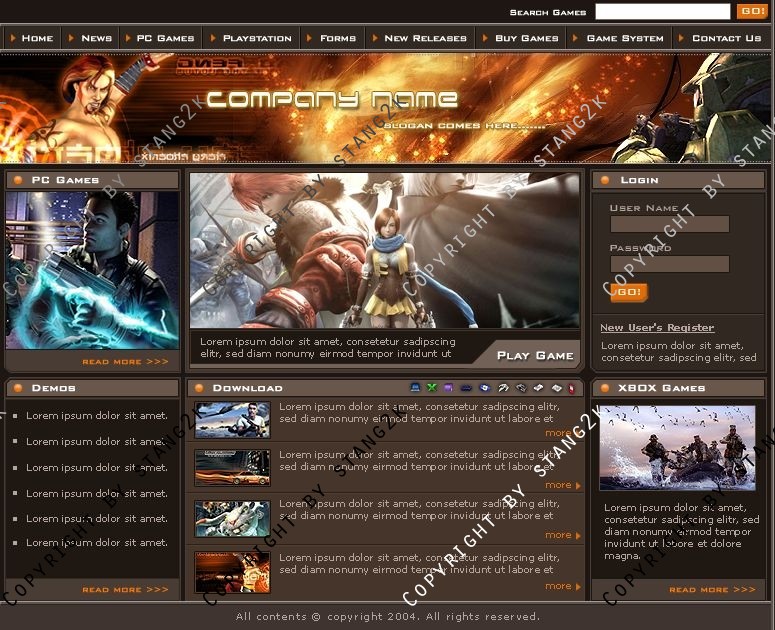Go to Buy Games in the navigation bar
The image size is (775, 630).
pyautogui.click(x=526, y=38)
